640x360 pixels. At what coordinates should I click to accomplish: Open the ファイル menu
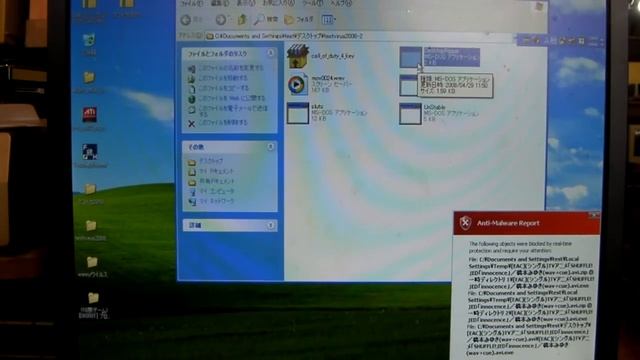tap(191, 3)
